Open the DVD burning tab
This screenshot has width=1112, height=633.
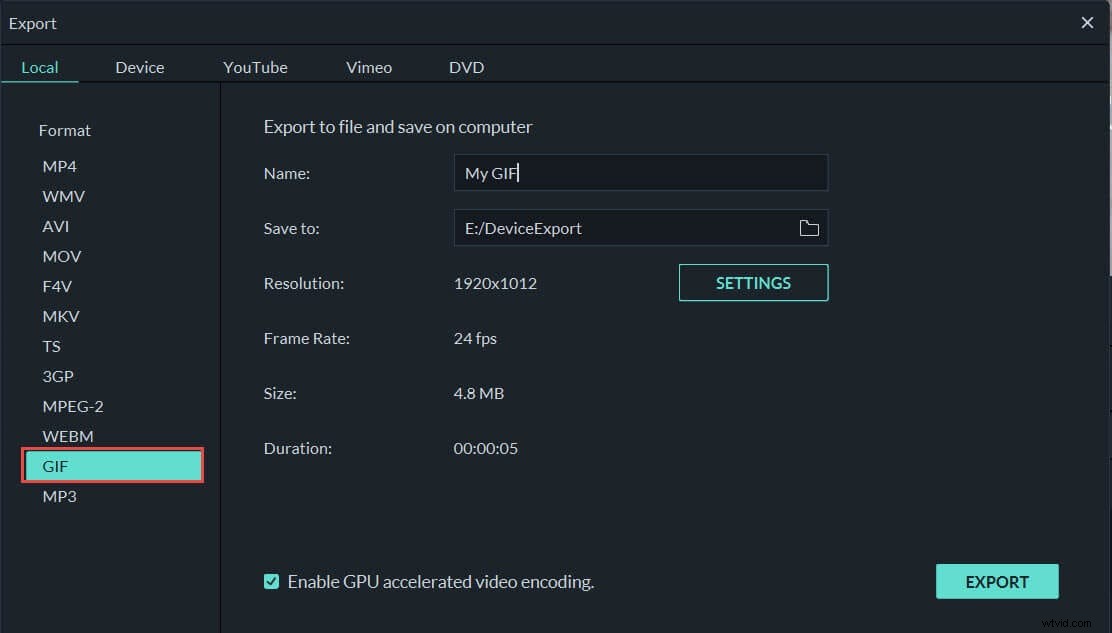point(466,67)
